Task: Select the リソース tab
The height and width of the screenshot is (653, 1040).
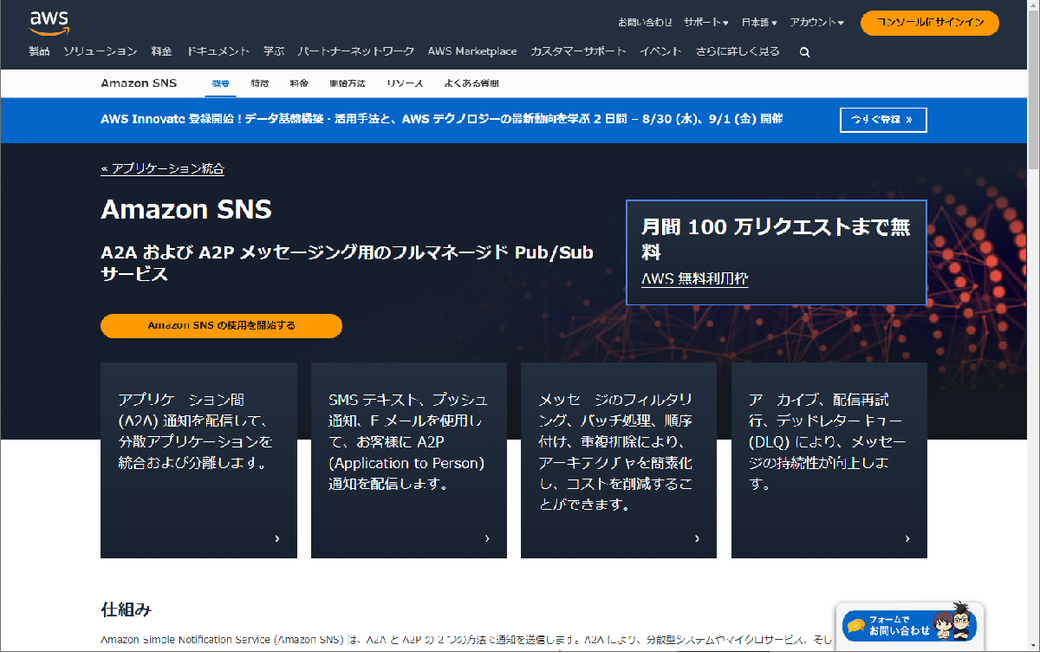Action: pyautogui.click(x=405, y=84)
